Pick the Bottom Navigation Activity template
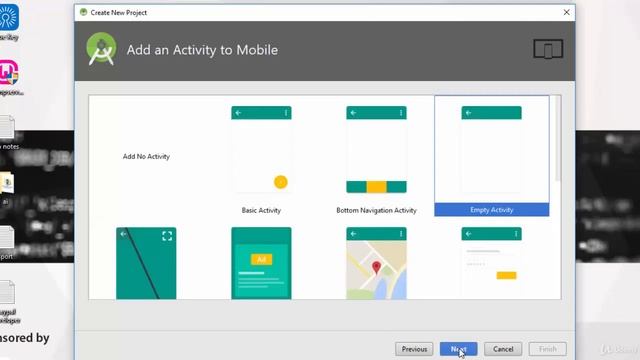Image resolution: width=640 pixels, height=360 pixels. click(376, 150)
